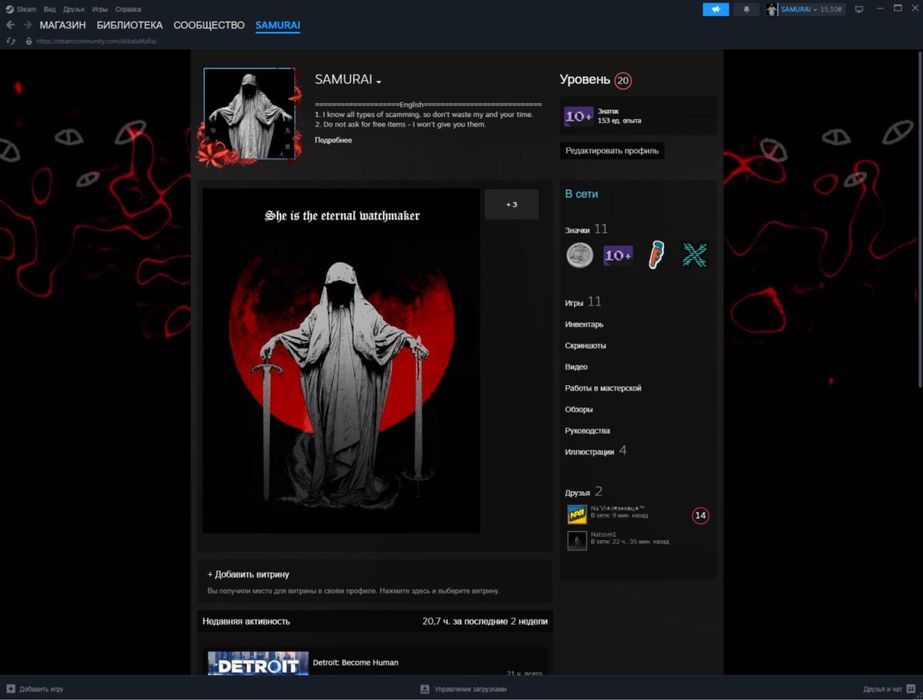Click the URL address field

pyautogui.click(x=97, y=41)
